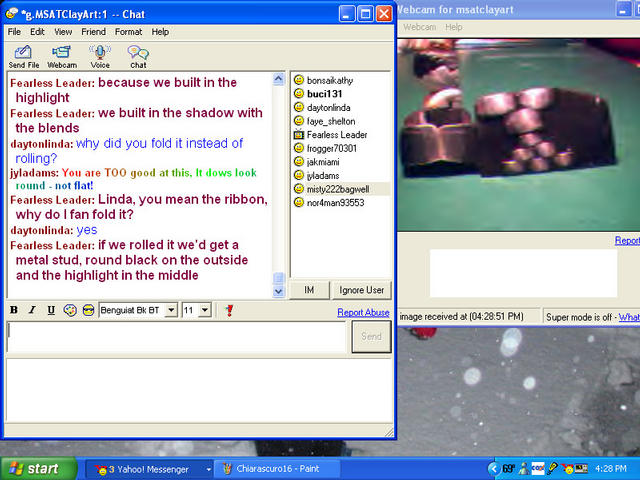Click the message input field
Screen dimensions: 640x480
[177, 337]
